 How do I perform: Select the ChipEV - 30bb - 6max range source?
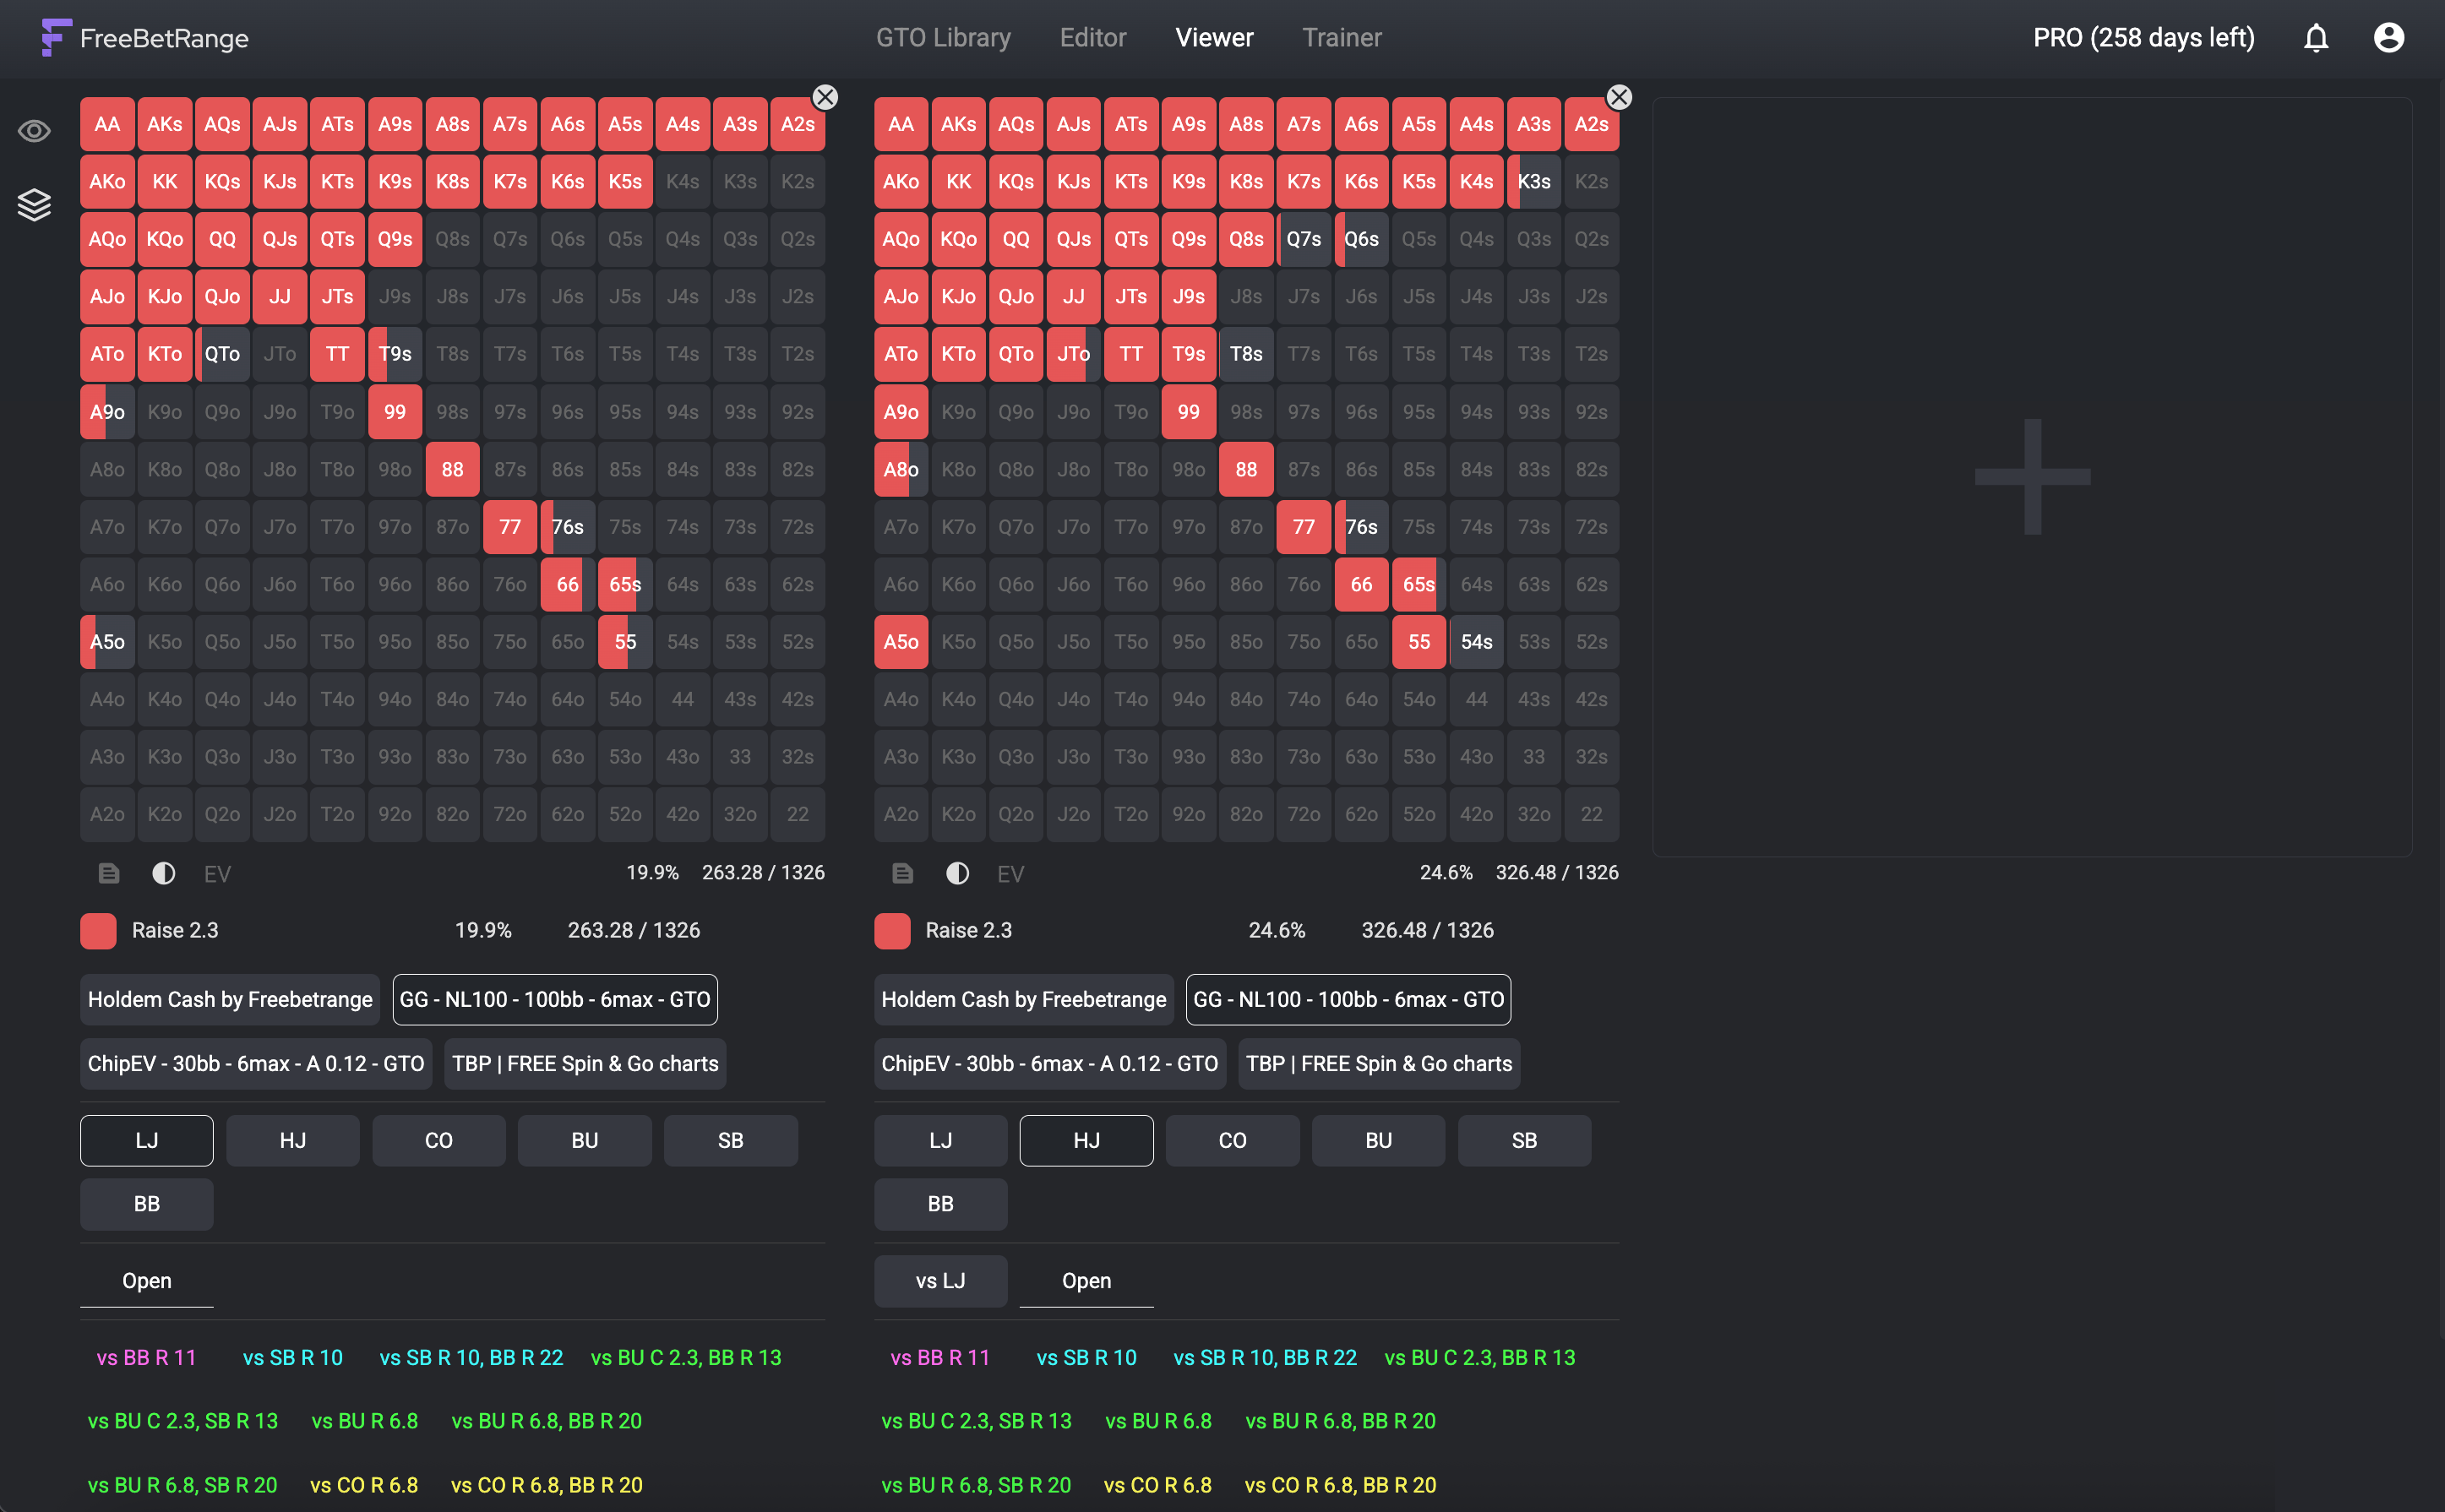point(256,1063)
